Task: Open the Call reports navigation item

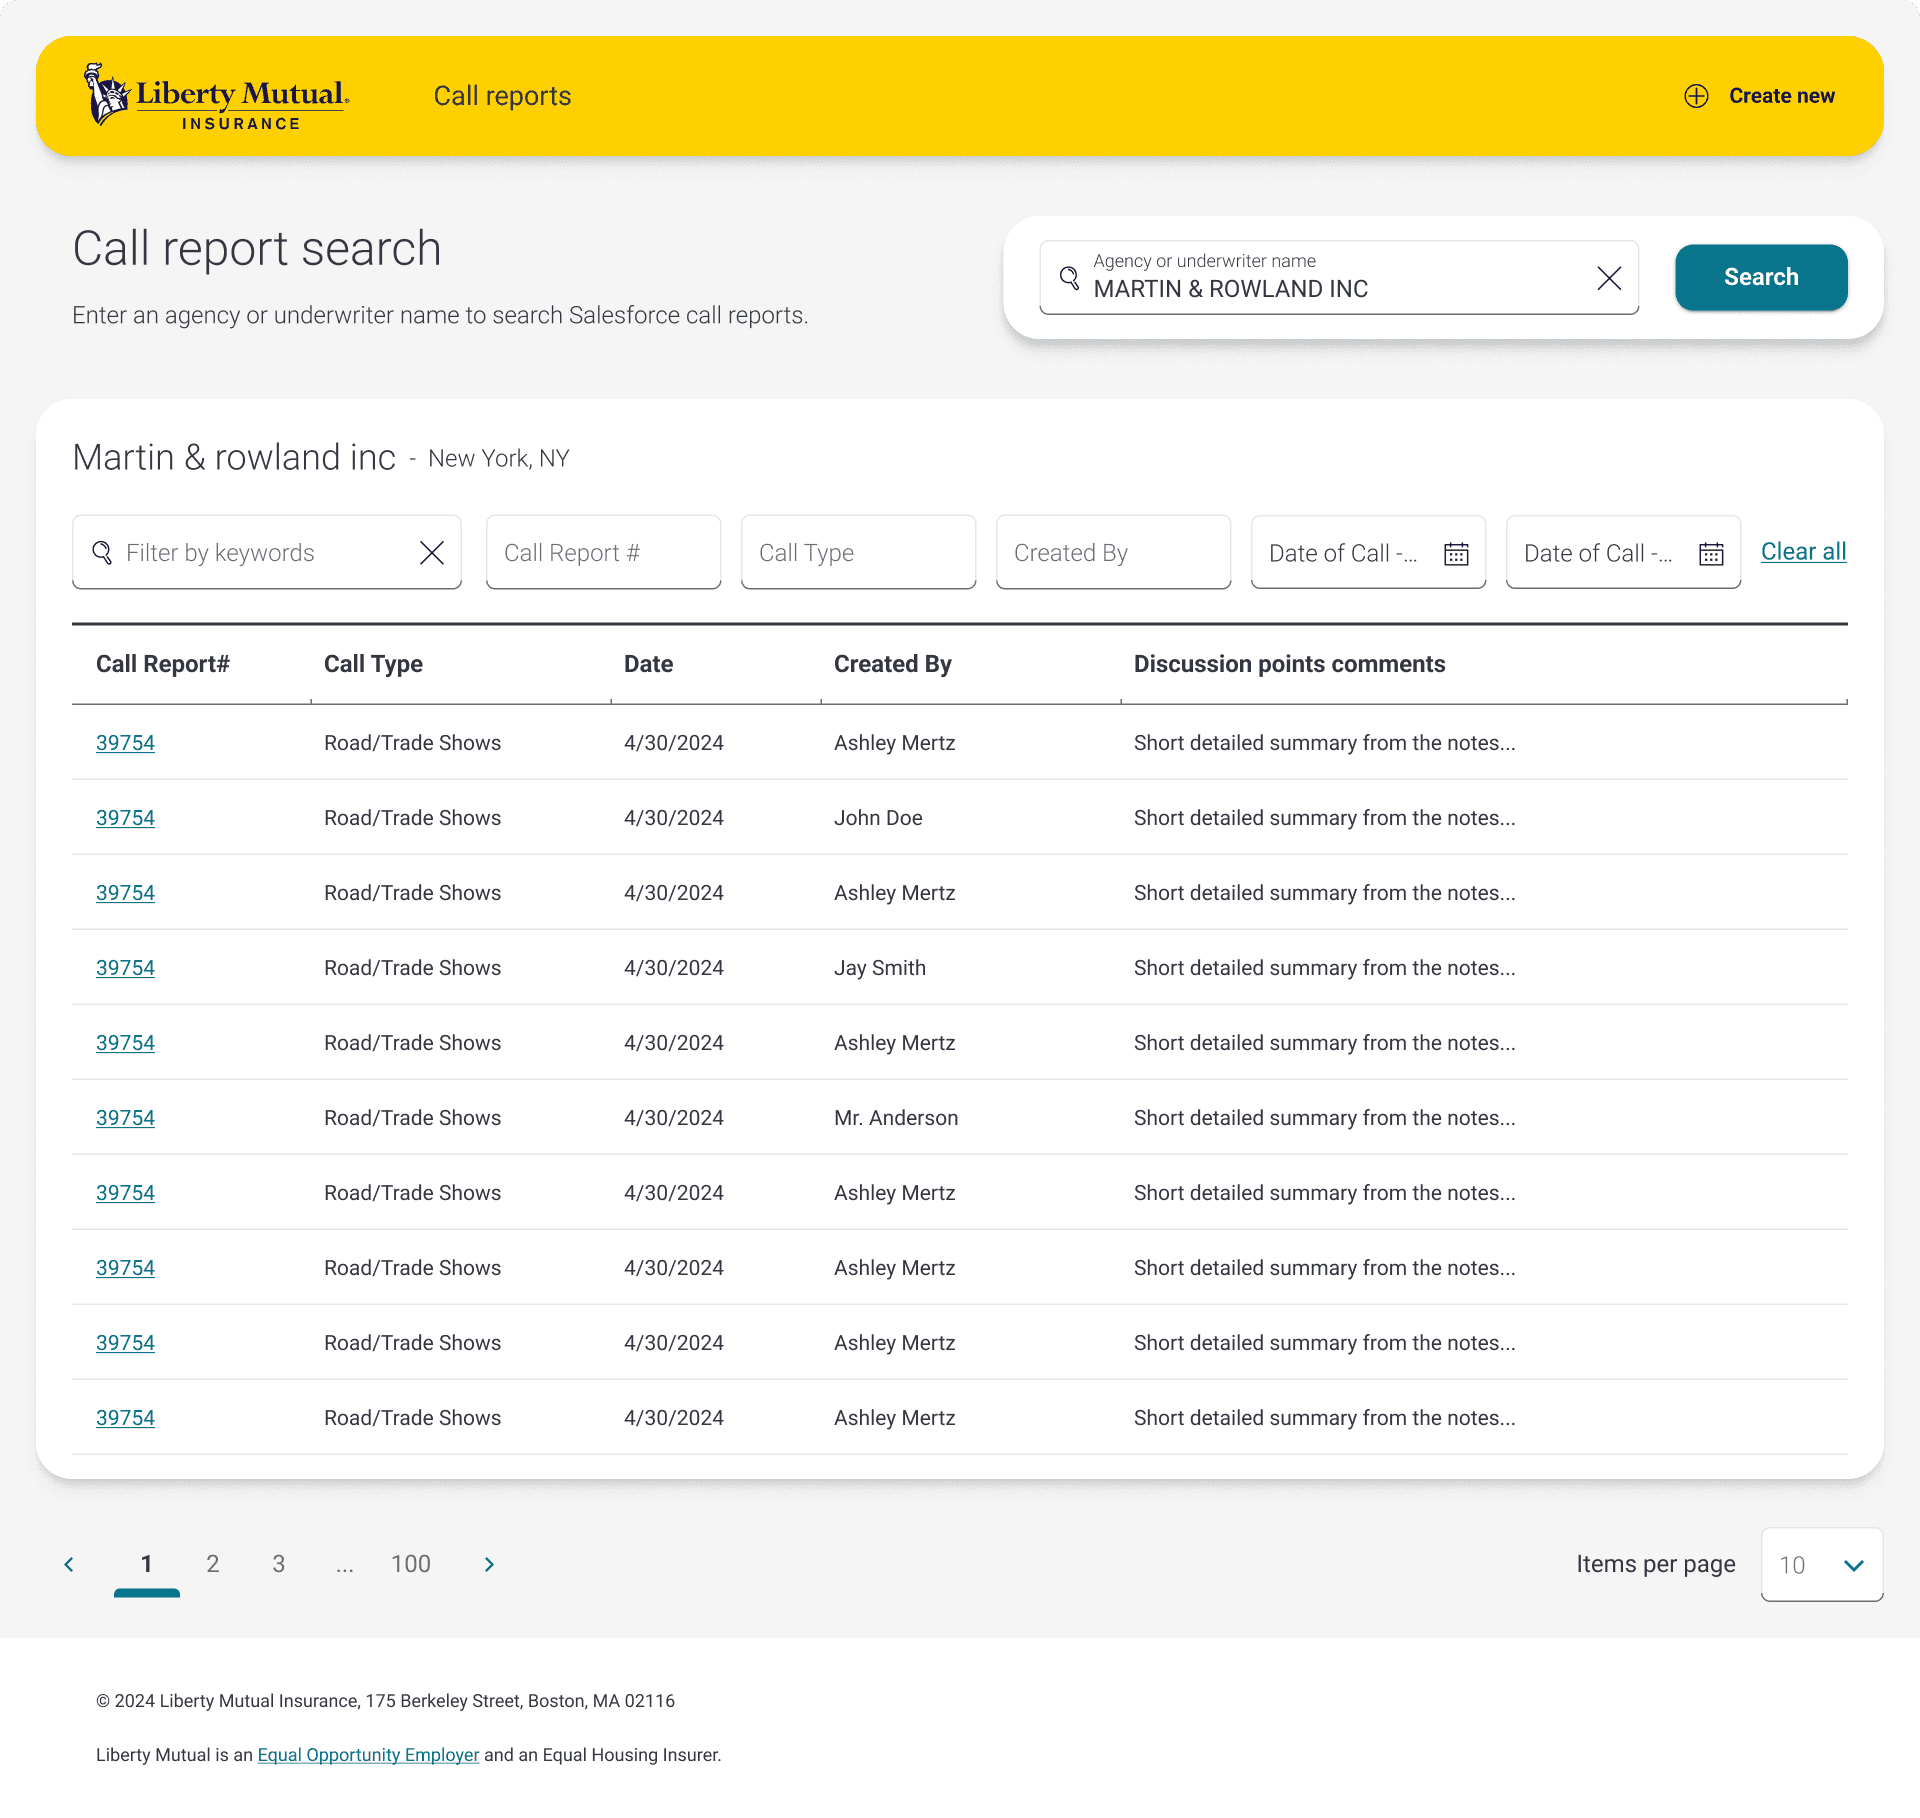Action: [502, 96]
